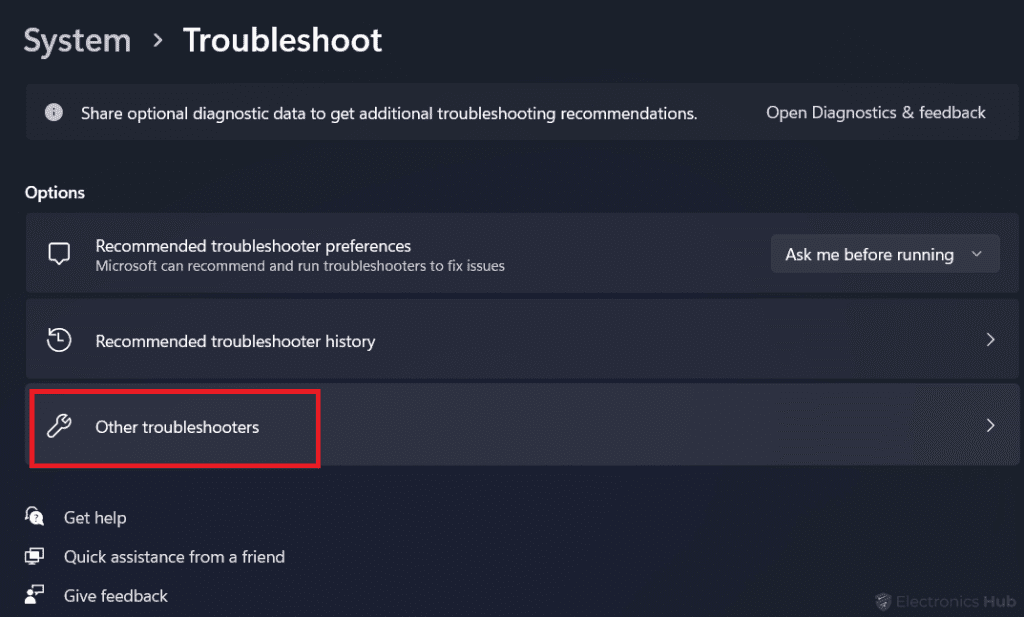This screenshot has width=1024, height=617.
Task: Click the Give feedback icon
Action: tap(34, 594)
